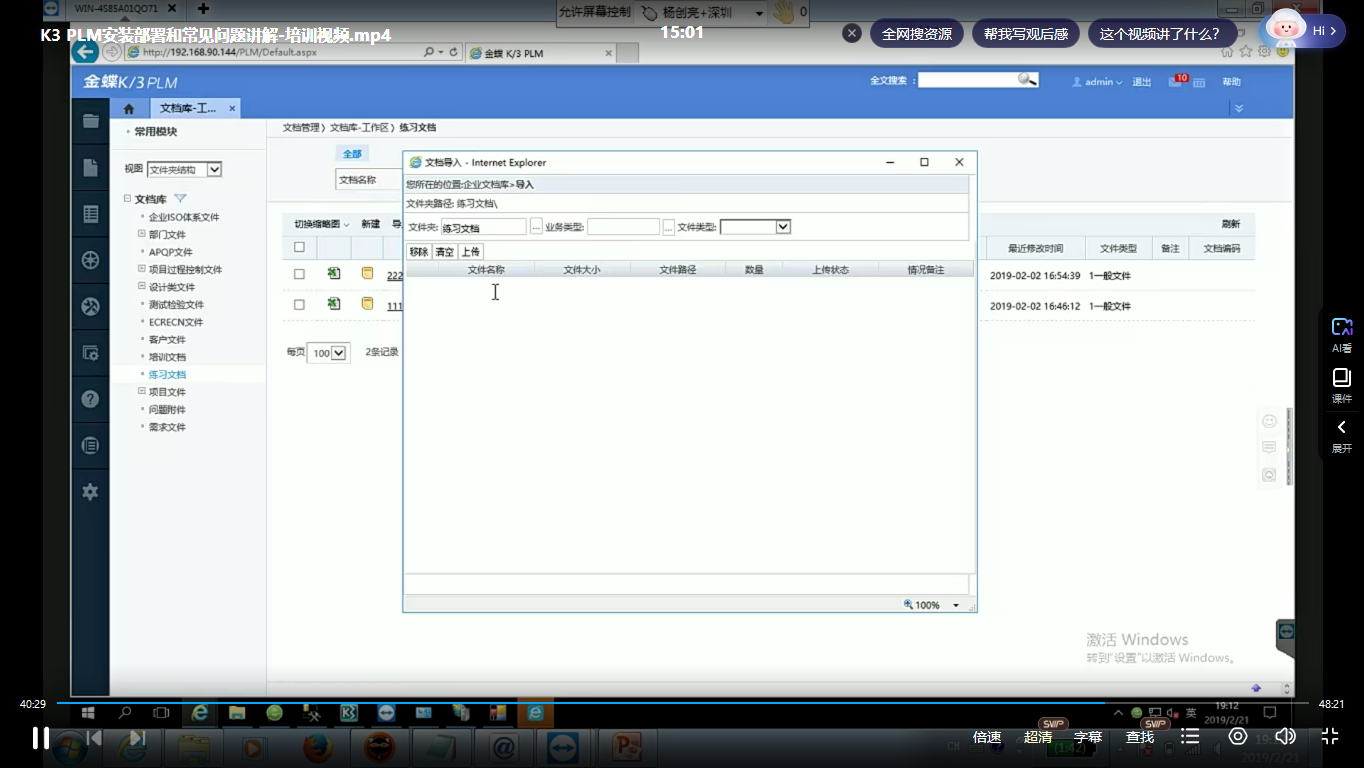Dismiss the AI suggestion bar X button
1364x768 pixels.
(852, 33)
